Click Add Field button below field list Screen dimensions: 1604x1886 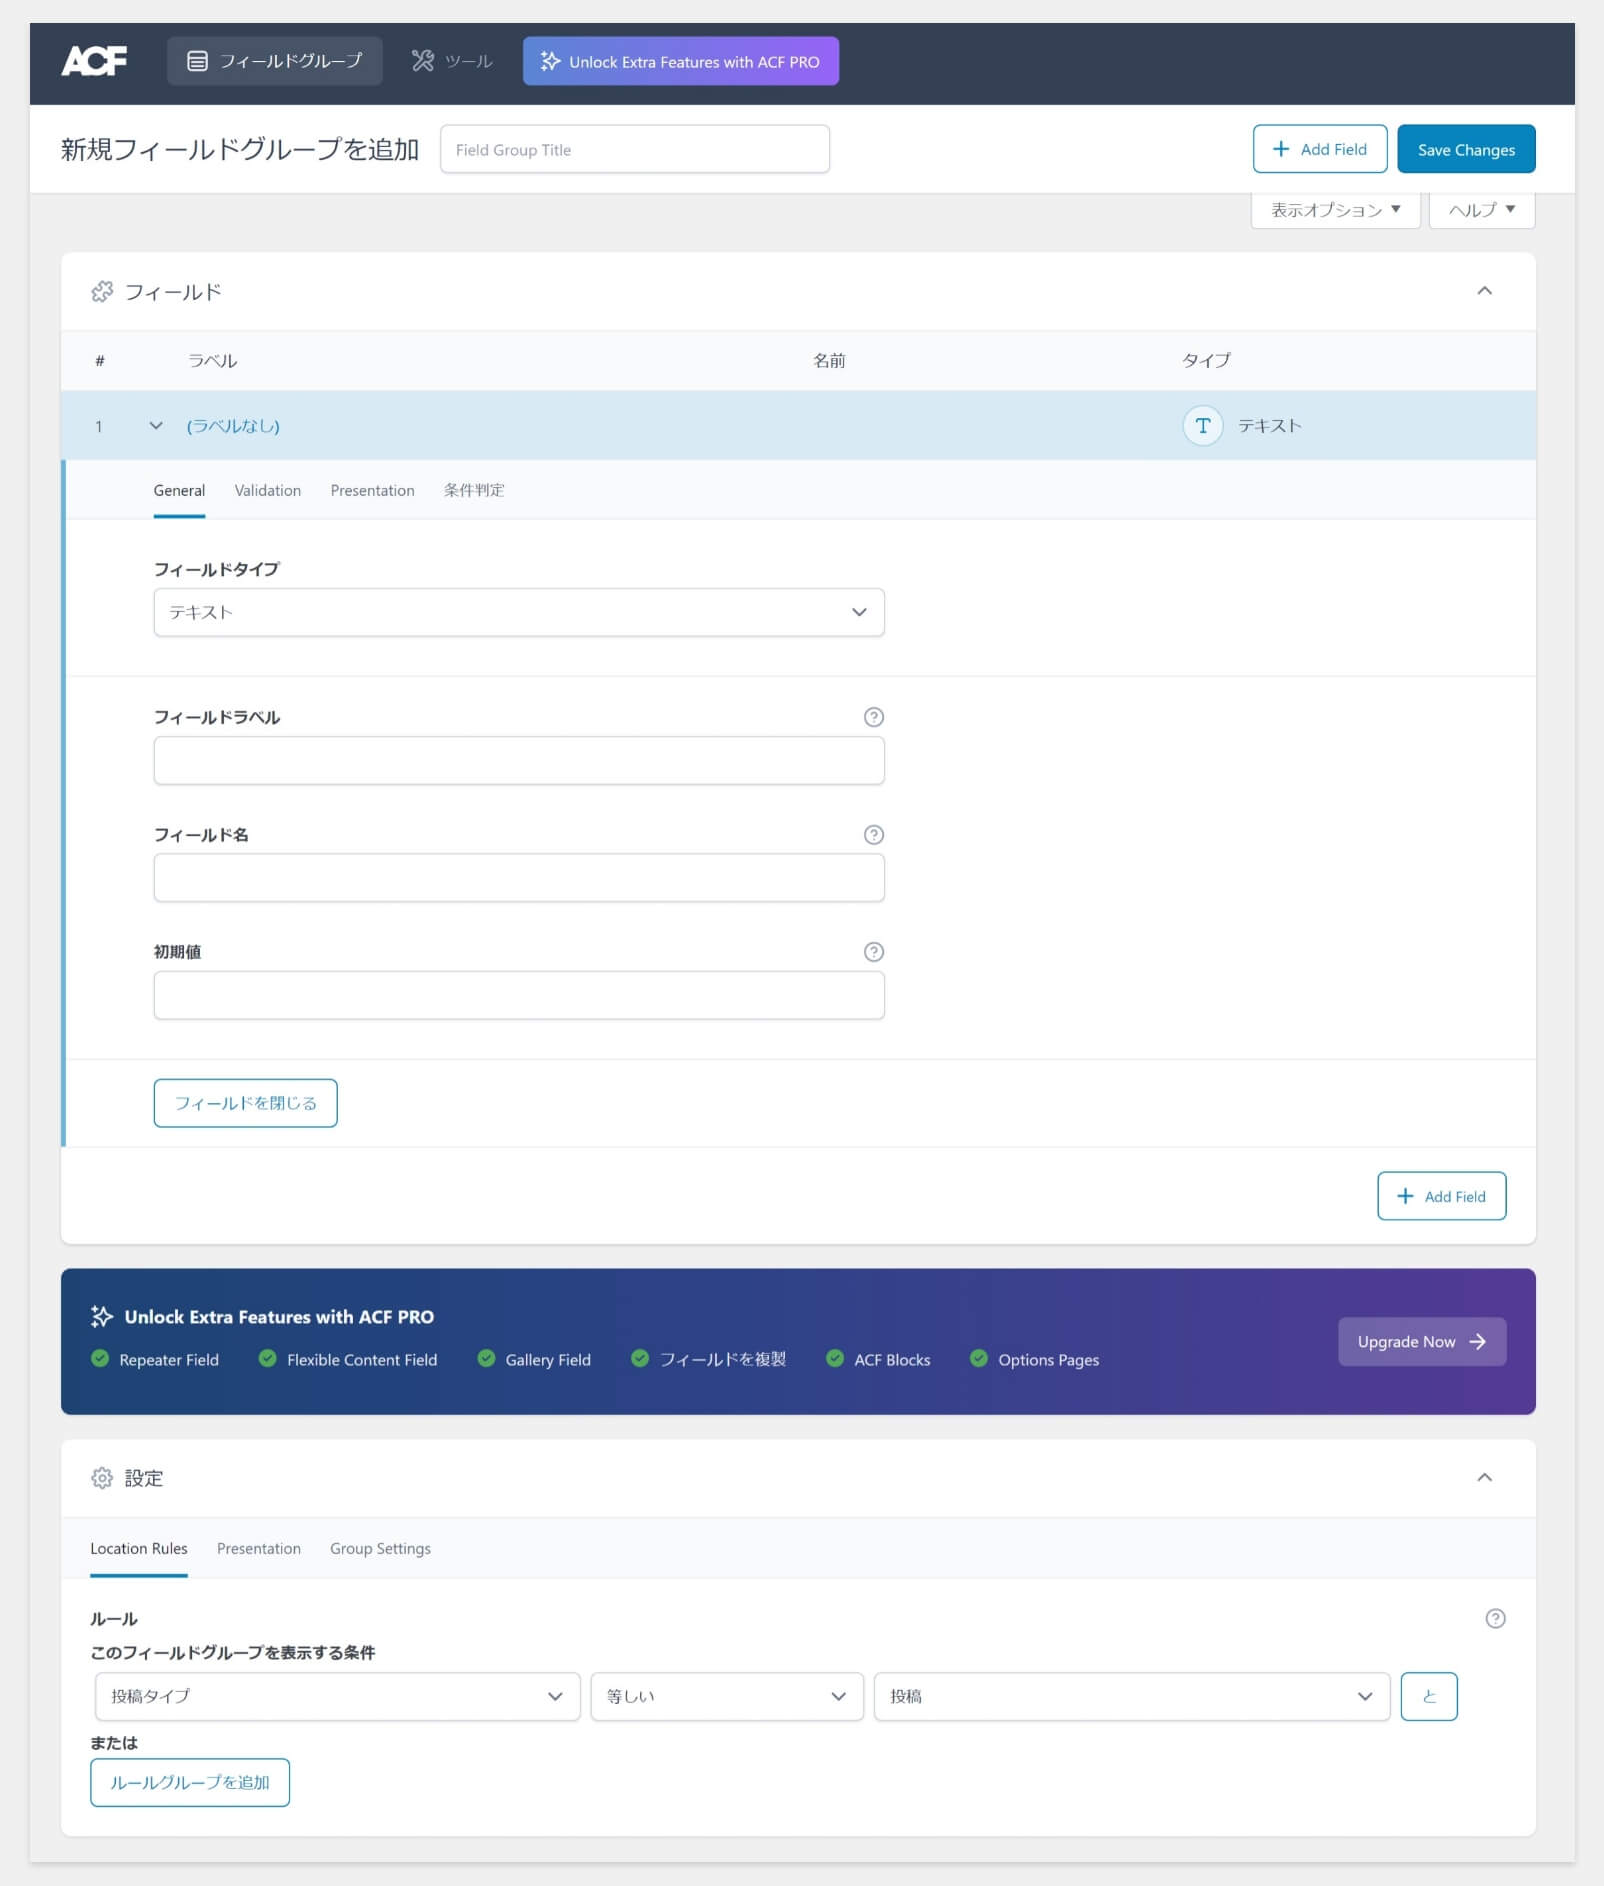[1441, 1196]
